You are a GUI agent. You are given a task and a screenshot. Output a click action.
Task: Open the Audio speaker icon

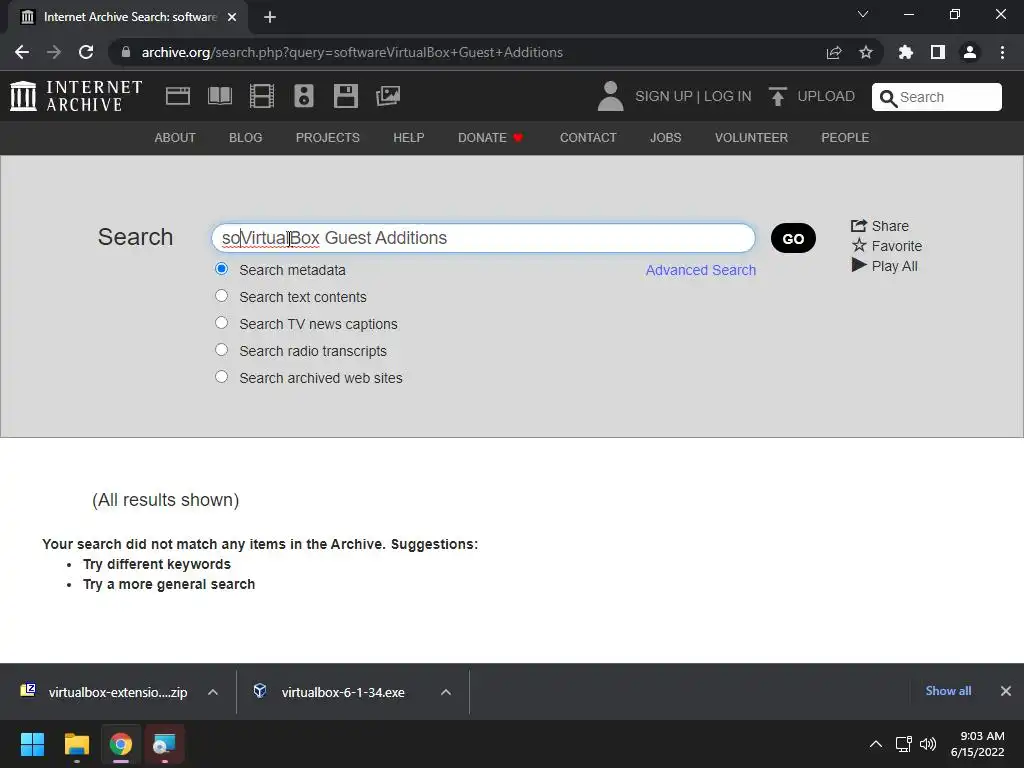click(304, 96)
